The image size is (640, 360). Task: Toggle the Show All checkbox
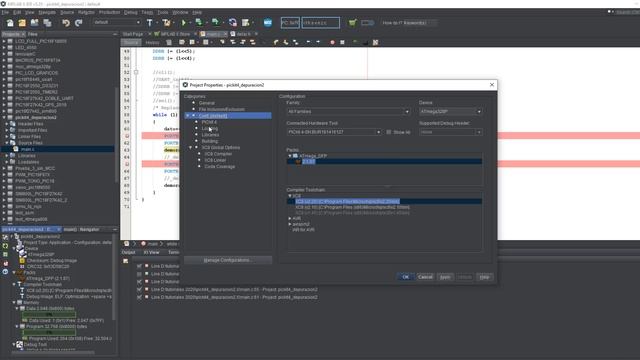point(389,132)
